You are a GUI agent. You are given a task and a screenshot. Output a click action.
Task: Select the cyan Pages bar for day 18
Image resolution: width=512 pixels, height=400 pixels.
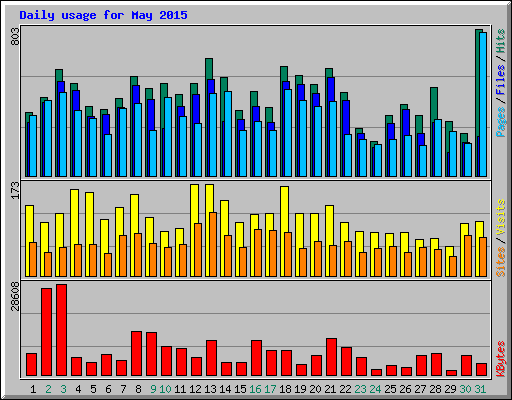click(x=288, y=133)
